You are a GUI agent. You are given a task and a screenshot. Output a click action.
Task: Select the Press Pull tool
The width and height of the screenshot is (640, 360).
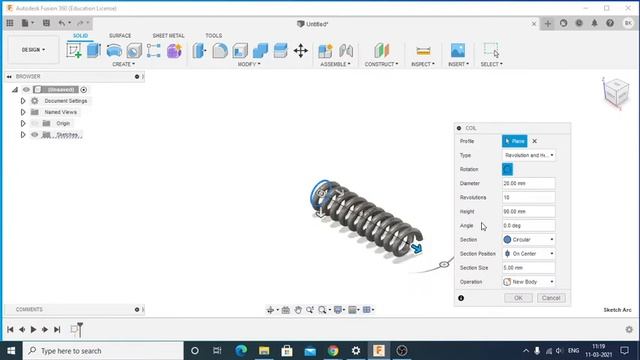(200, 51)
